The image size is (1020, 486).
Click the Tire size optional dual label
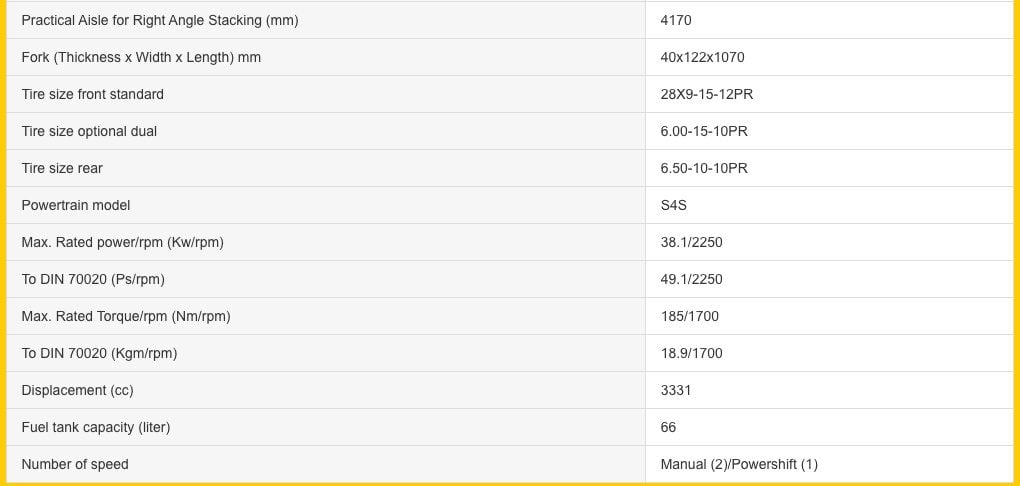coord(89,131)
